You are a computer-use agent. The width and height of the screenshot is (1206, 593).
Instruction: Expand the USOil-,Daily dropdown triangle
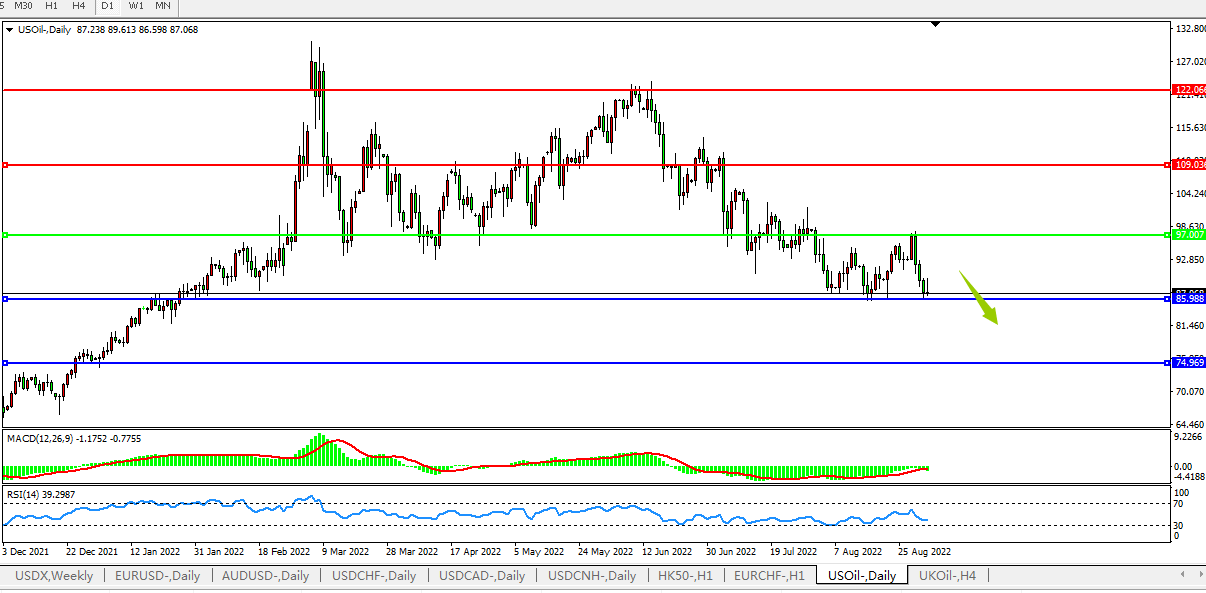[10, 30]
